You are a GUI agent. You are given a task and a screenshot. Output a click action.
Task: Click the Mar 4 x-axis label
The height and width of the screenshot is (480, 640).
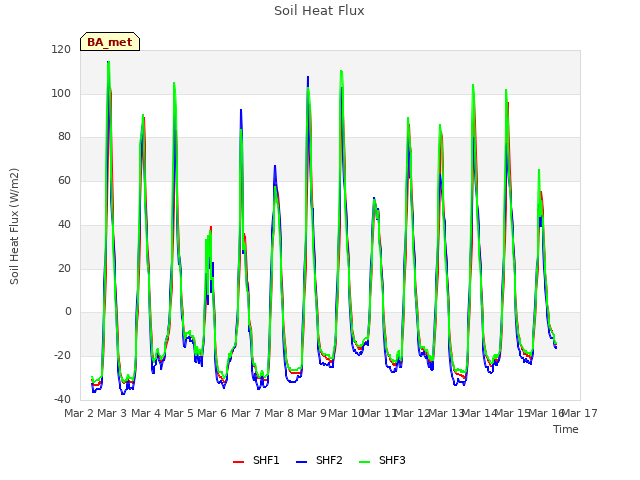146,413
